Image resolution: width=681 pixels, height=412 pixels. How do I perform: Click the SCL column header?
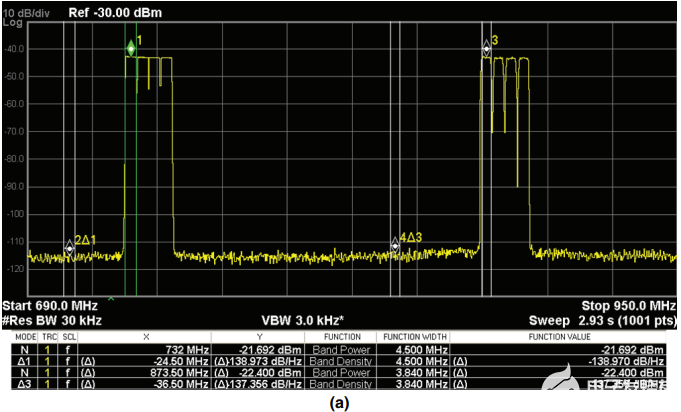[69, 337]
